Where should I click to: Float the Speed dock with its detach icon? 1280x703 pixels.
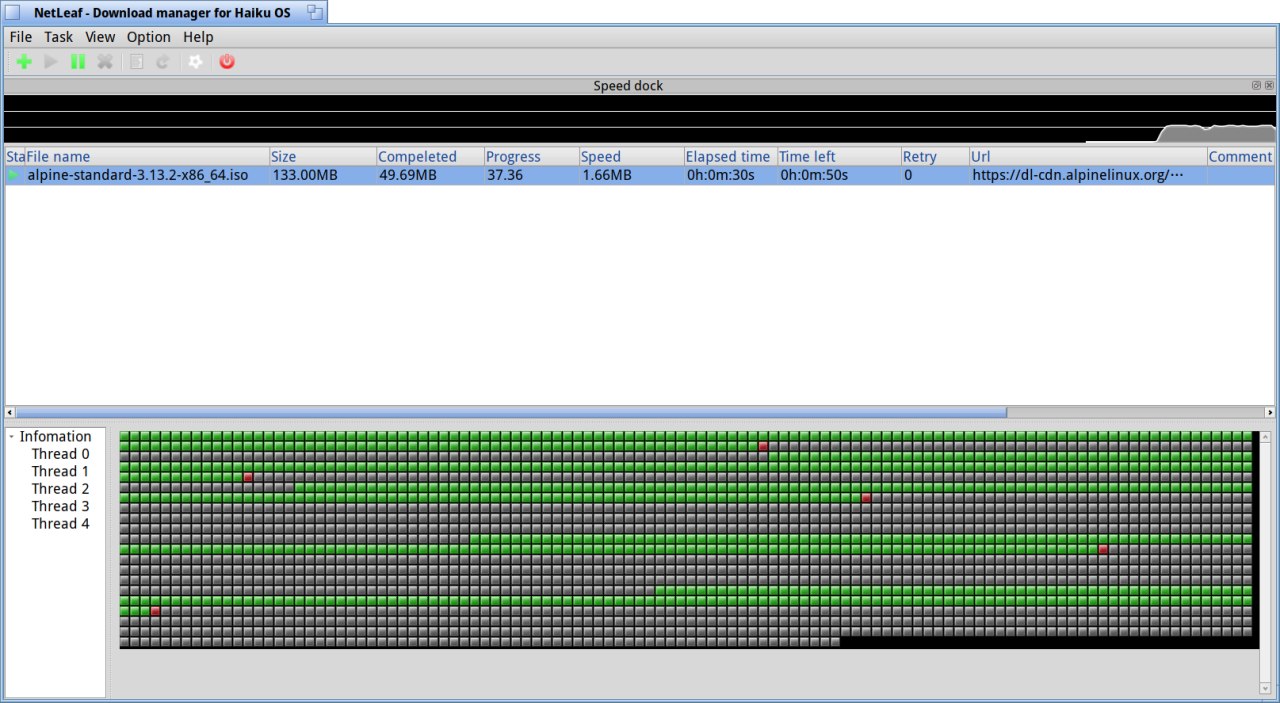1256,85
